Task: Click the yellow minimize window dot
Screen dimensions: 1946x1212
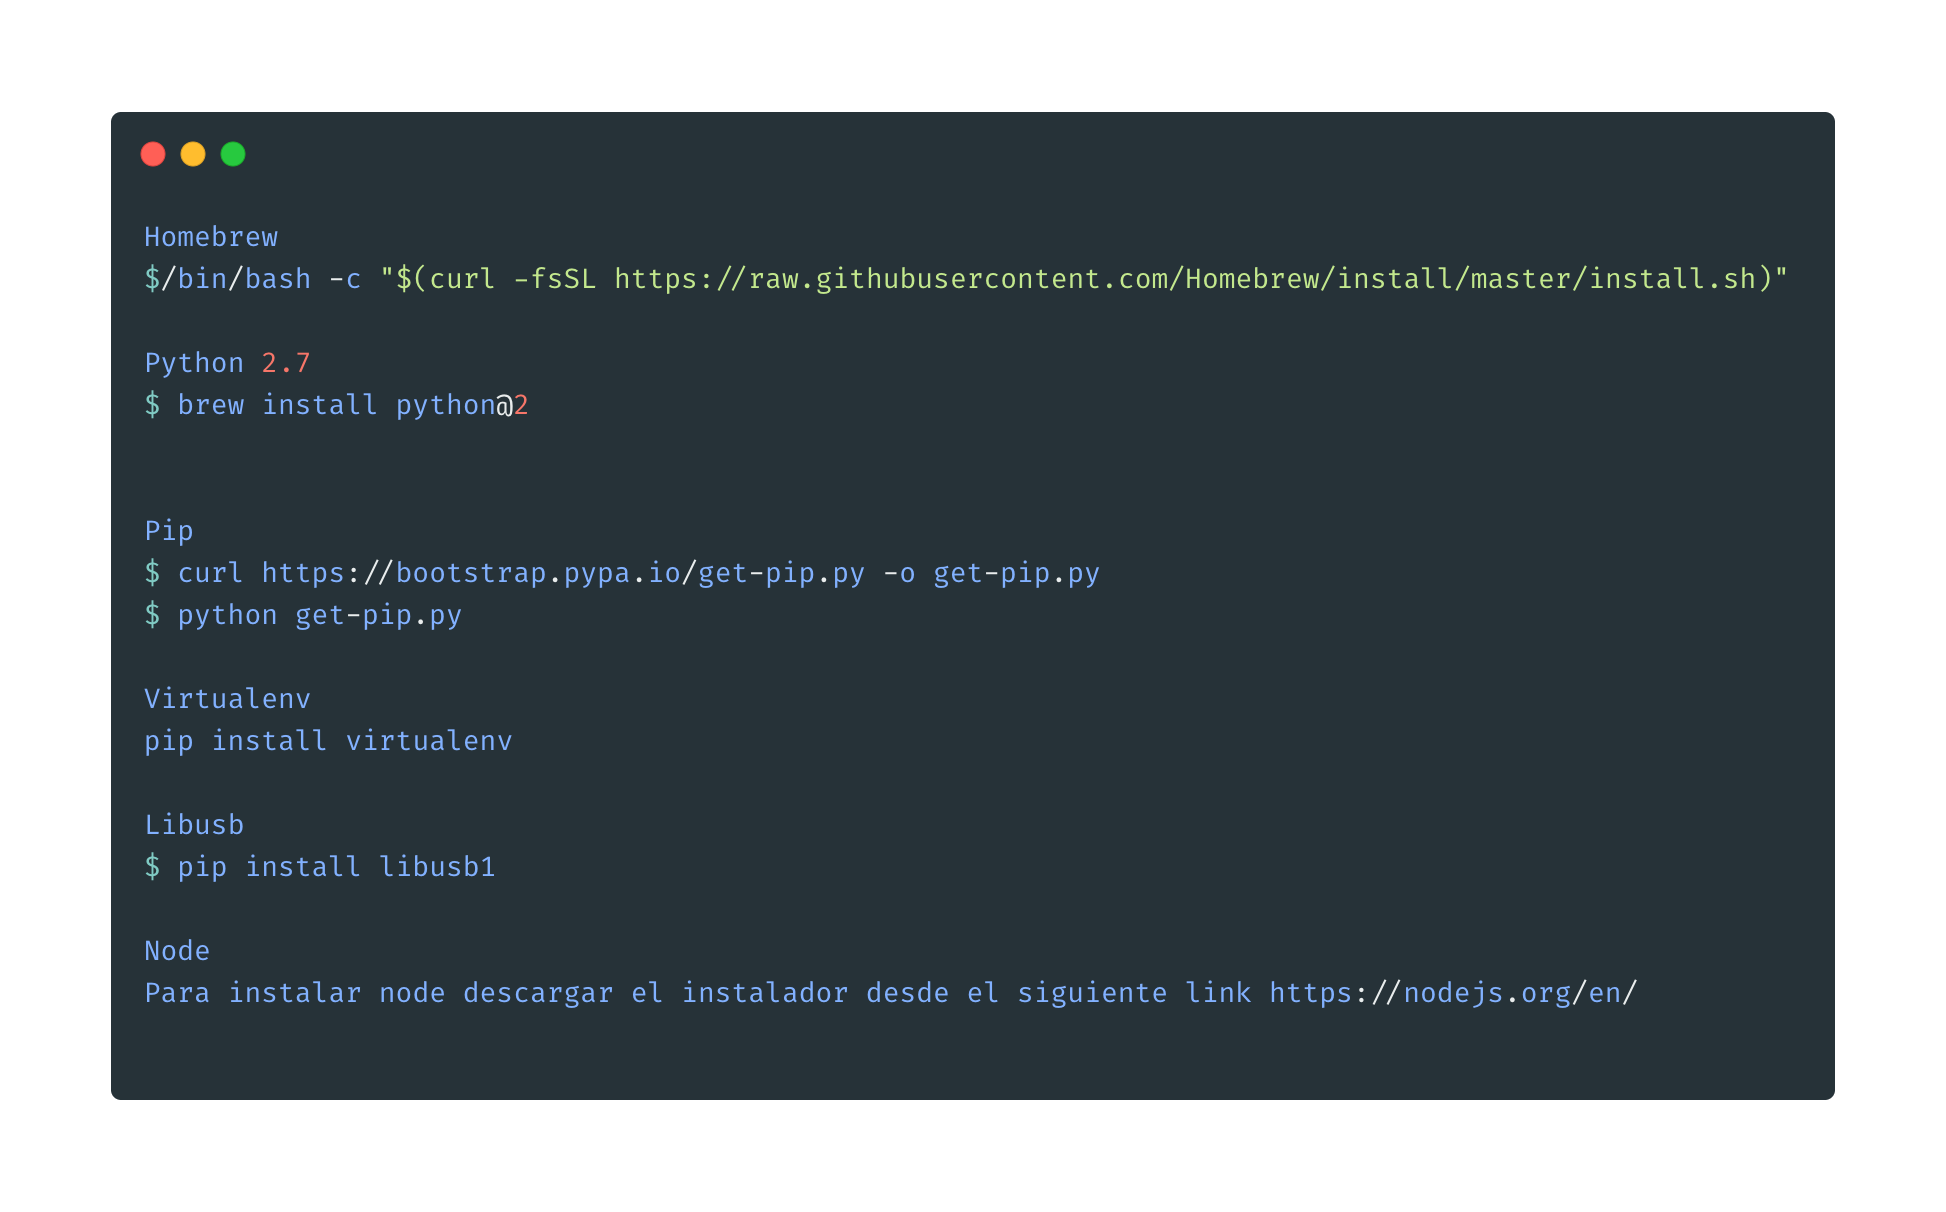Action: pyautogui.click(x=193, y=154)
